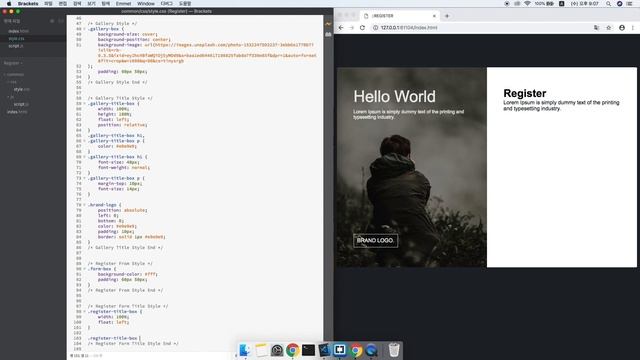Click the input source 'A' icon in menu bar
The height and width of the screenshot is (360, 640).
562,4
